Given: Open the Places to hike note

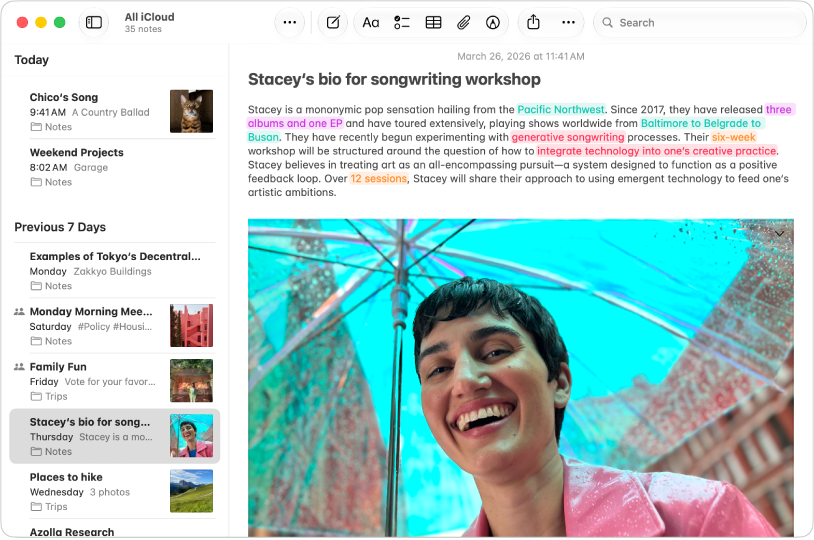Looking at the screenshot, I should click(x=114, y=491).
